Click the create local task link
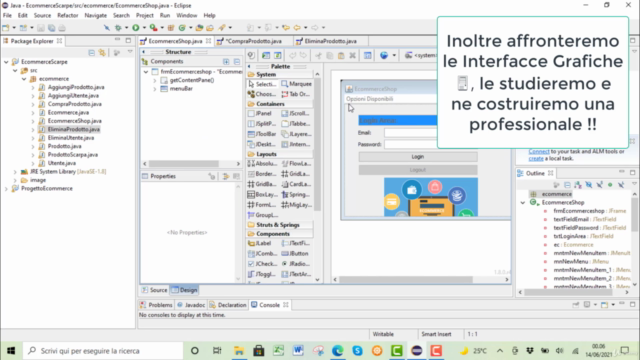The width and height of the screenshot is (640, 360). pyautogui.click(x=536, y=158)
